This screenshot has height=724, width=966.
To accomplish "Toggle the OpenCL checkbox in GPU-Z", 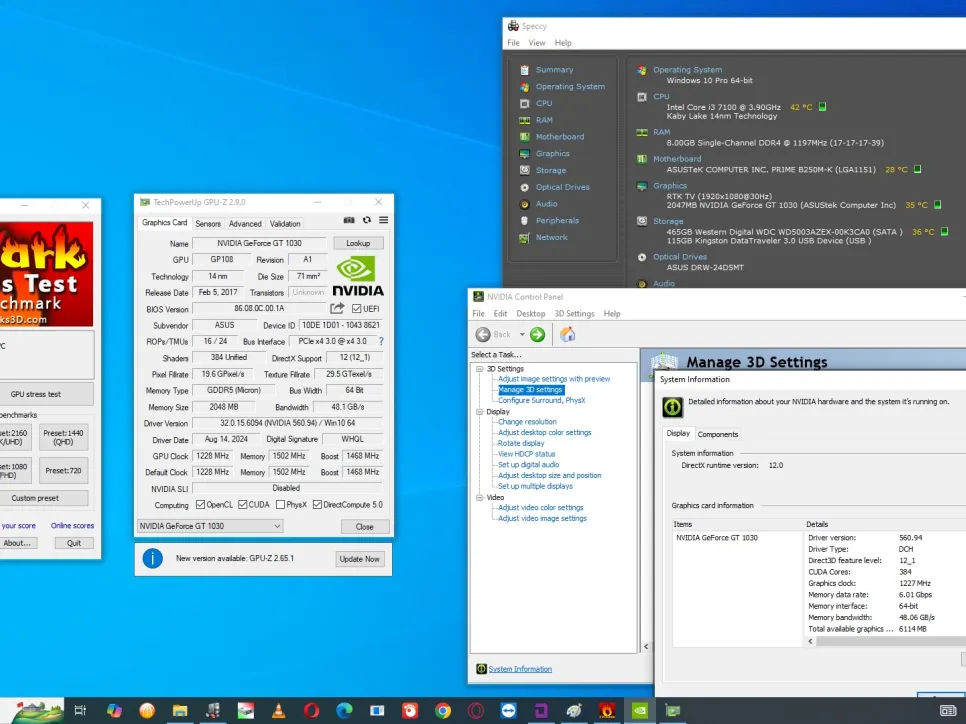I will click(200, 504).
